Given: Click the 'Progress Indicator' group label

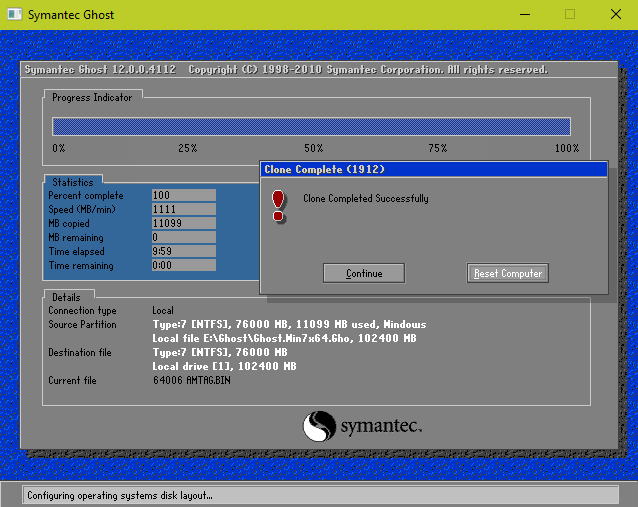Looking at the screenshot, I should [x=92, y=98].
